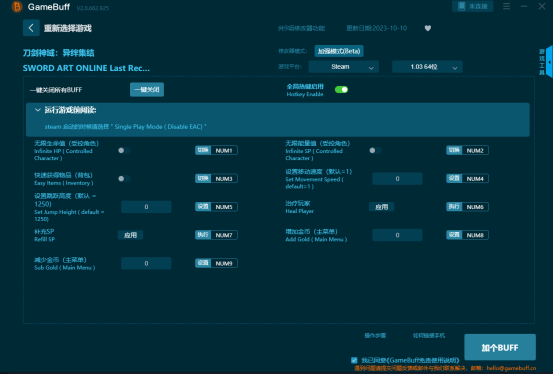Select the enhanced mode (Beta) tab
The height and width of the screenshot is (374, 554).
(339, 51)
